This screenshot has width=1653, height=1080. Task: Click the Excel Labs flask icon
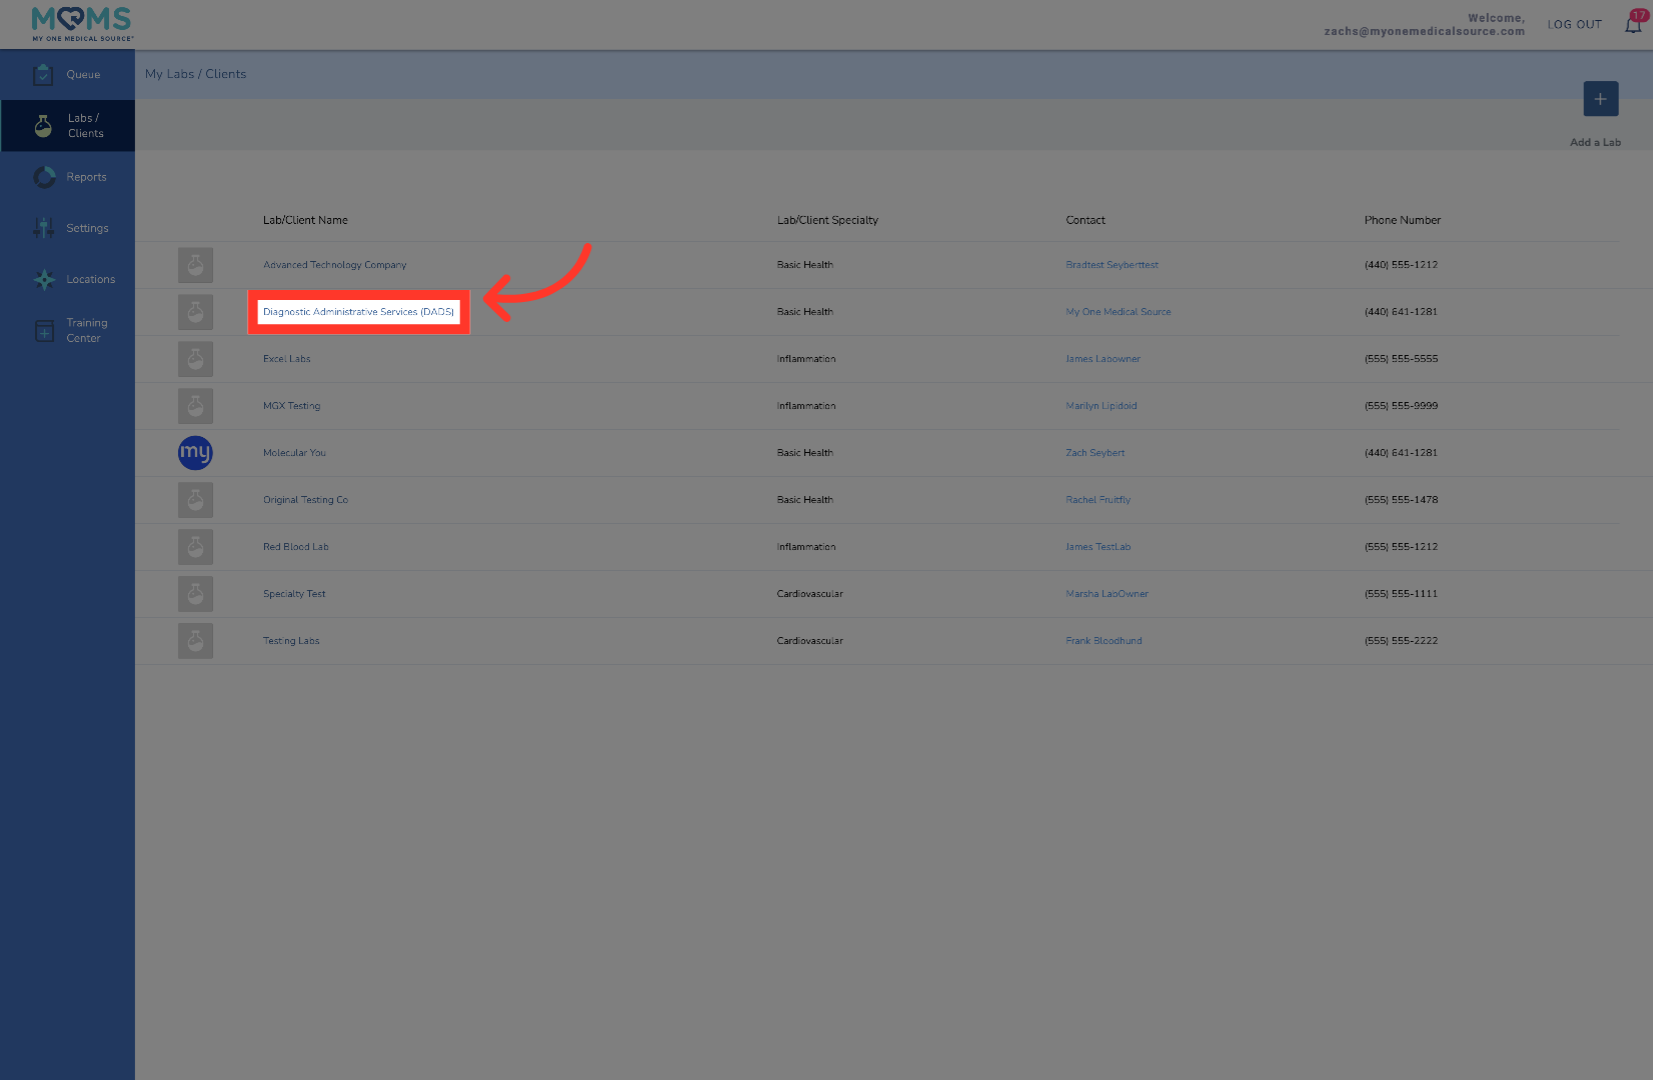coord(195,359)
